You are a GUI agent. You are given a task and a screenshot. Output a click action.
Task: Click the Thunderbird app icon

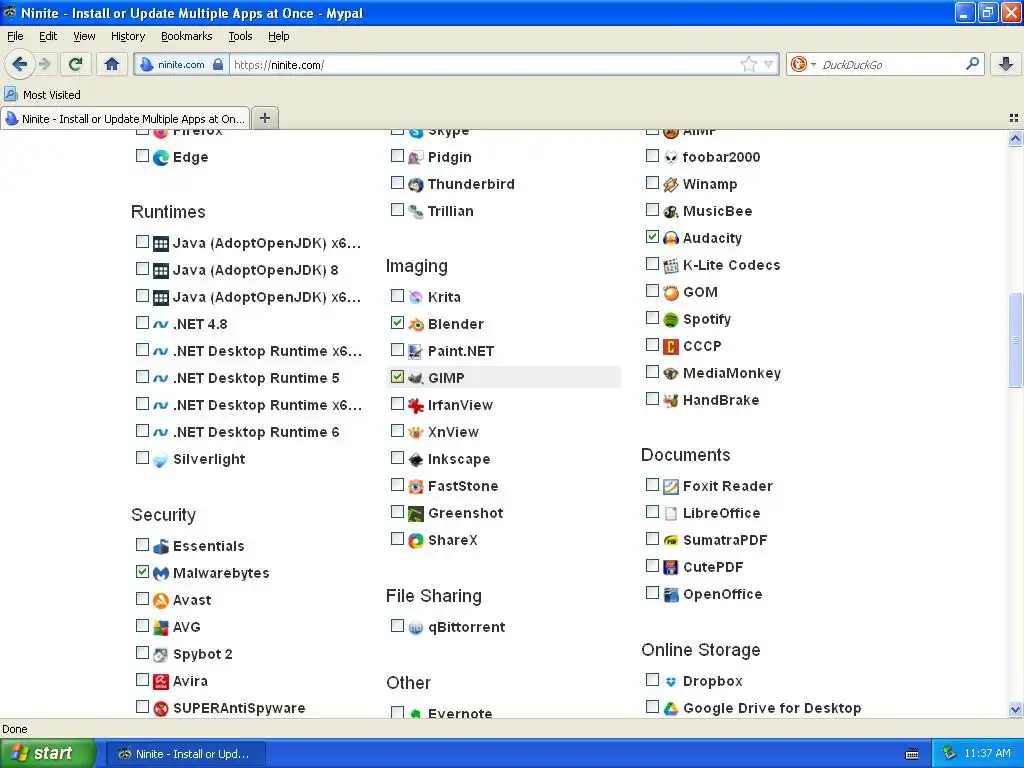[x=416, y=185]
